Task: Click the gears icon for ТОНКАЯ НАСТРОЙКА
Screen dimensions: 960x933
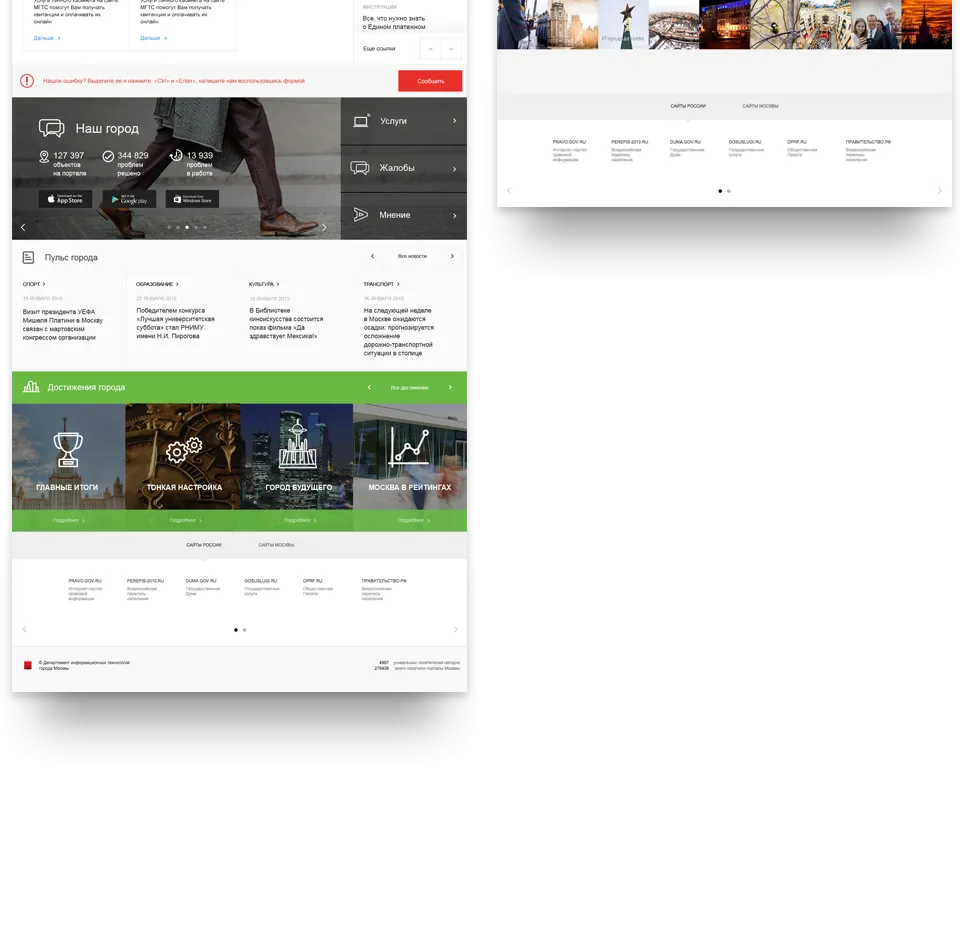Action: [182, 450]
